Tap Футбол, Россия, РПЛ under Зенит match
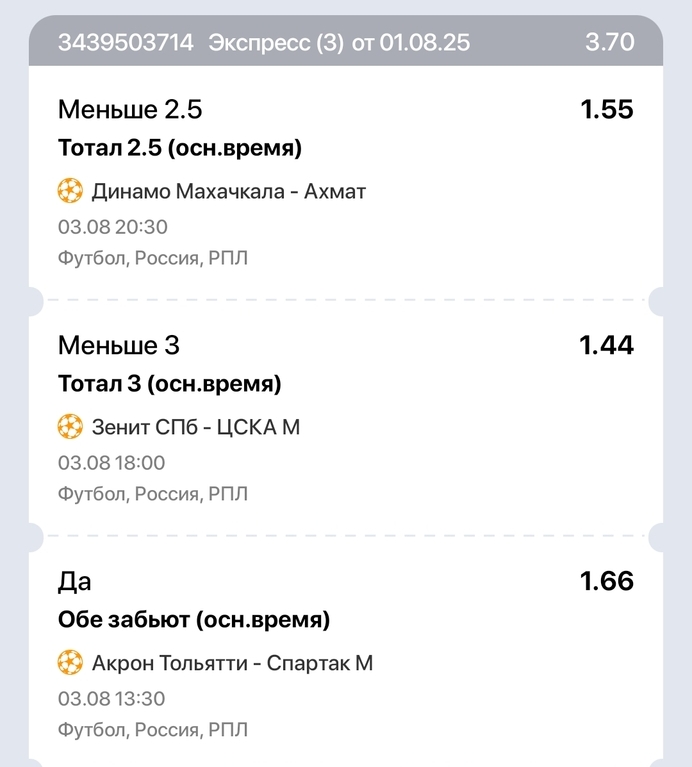The width and height of the screenshot is (692, 767). click(x=153, y=494)
